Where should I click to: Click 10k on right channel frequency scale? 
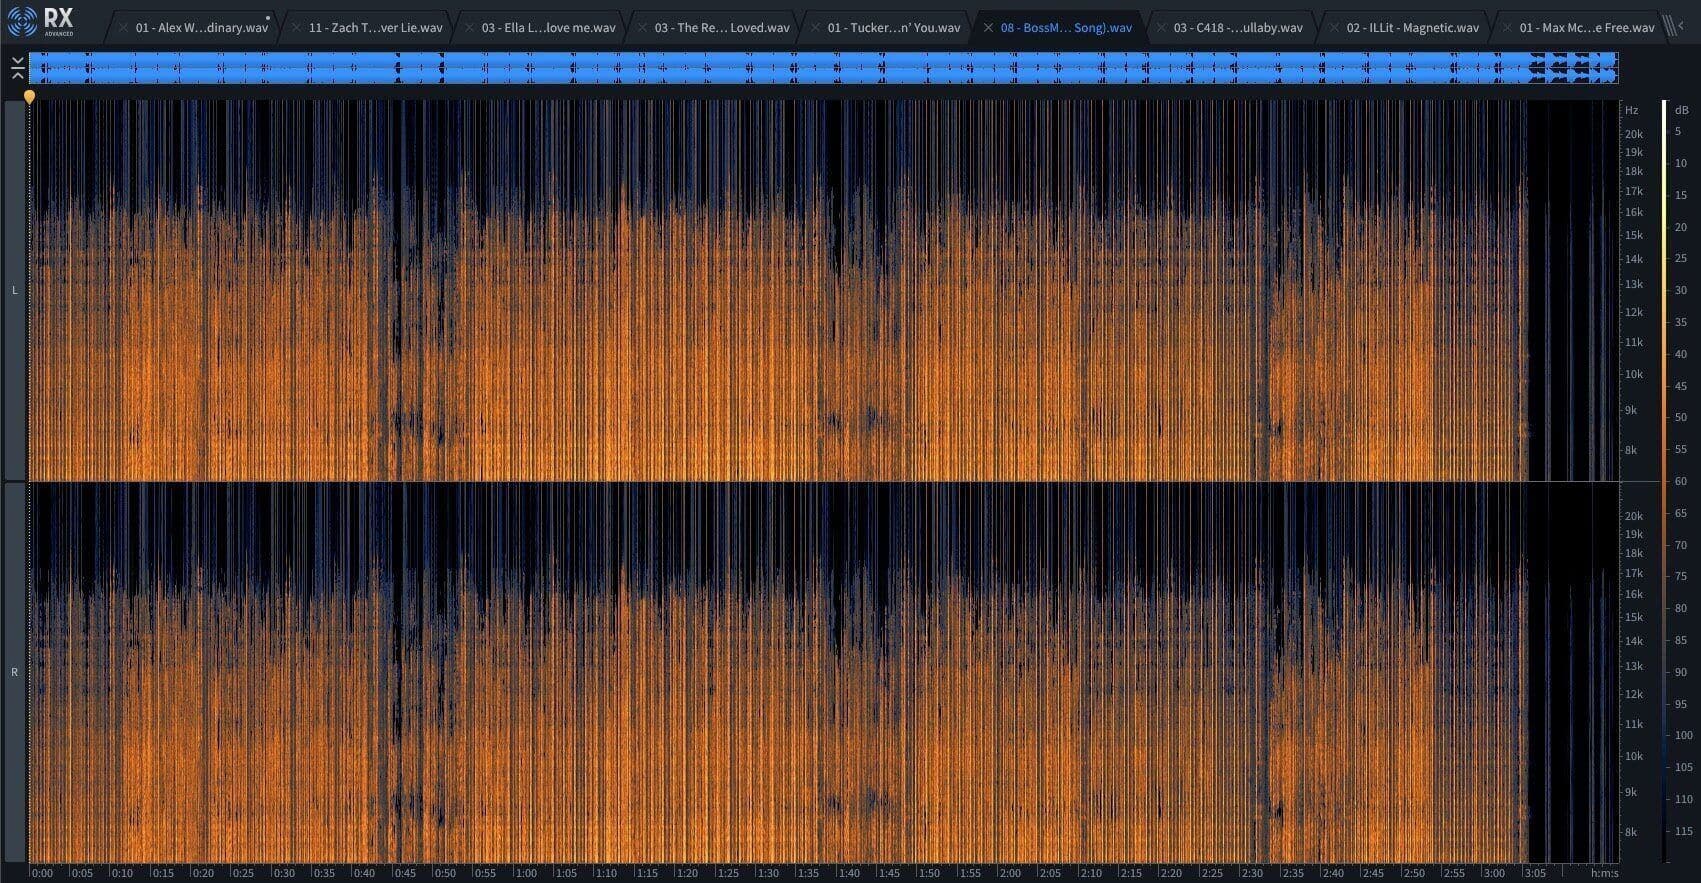(1634, 756)
